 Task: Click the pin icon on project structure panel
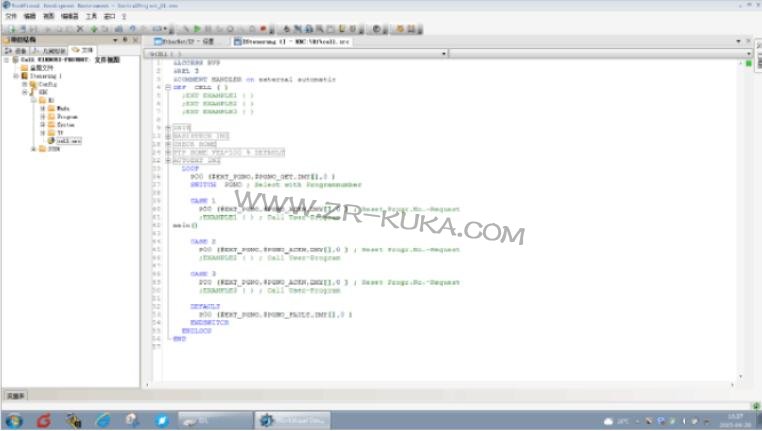point(124,40)
